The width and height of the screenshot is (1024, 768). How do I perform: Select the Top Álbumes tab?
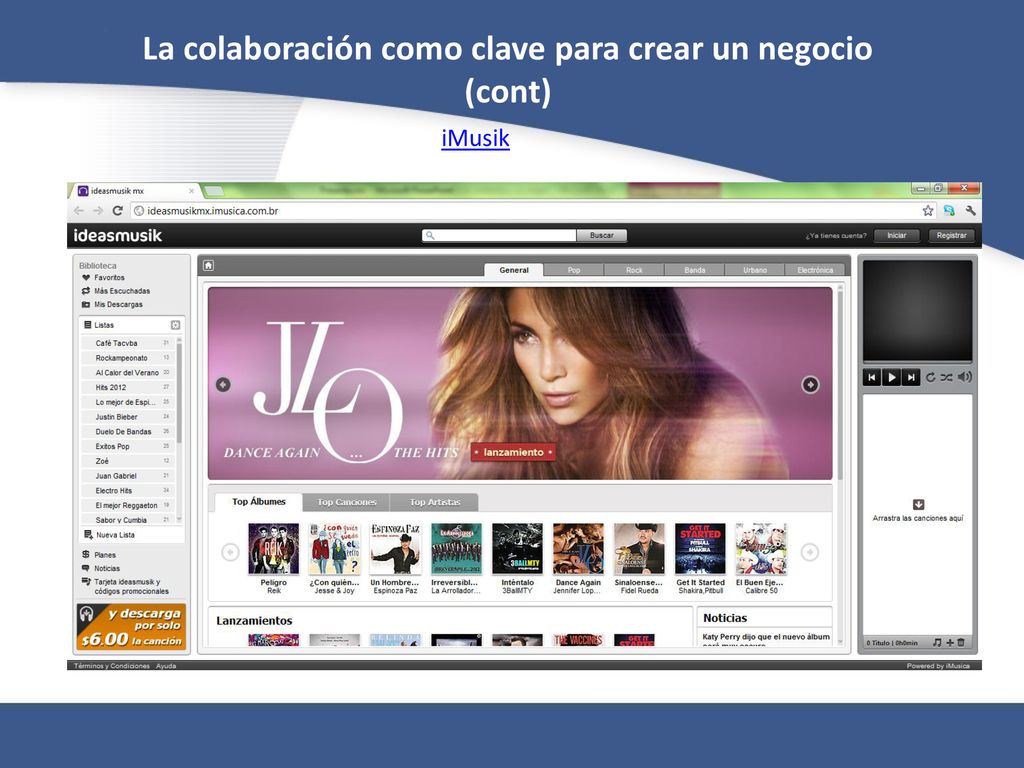[259, 502]
